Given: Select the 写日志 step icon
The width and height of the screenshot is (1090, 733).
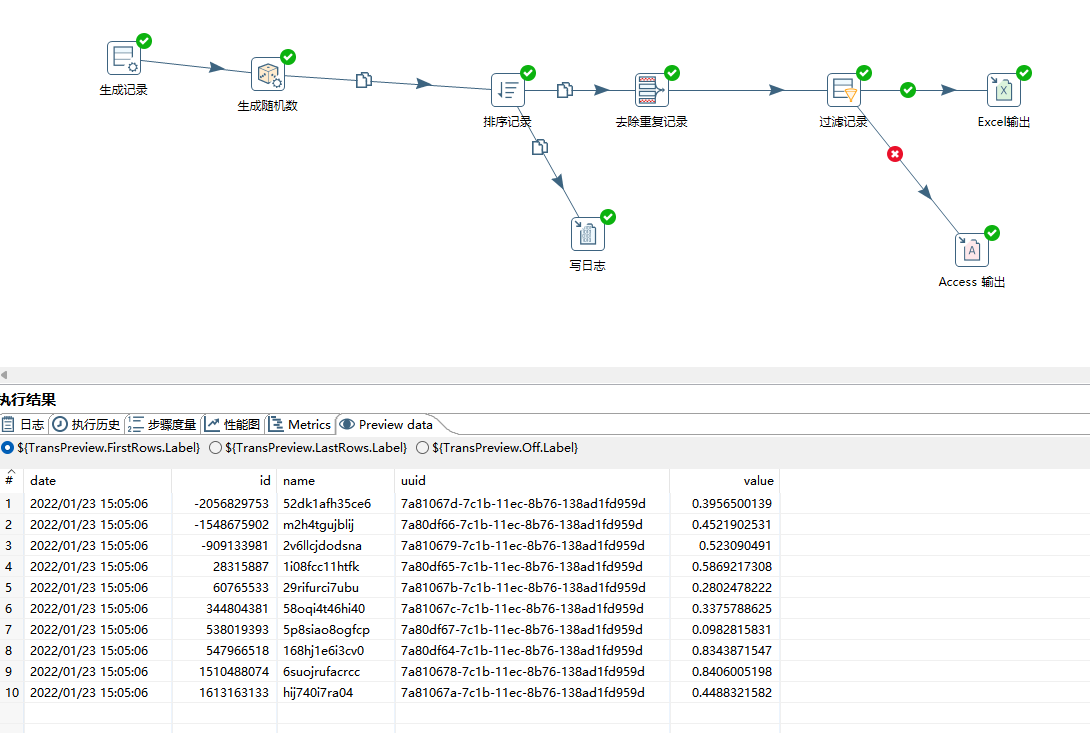Looking at the screenshot, I should [587, 234].
